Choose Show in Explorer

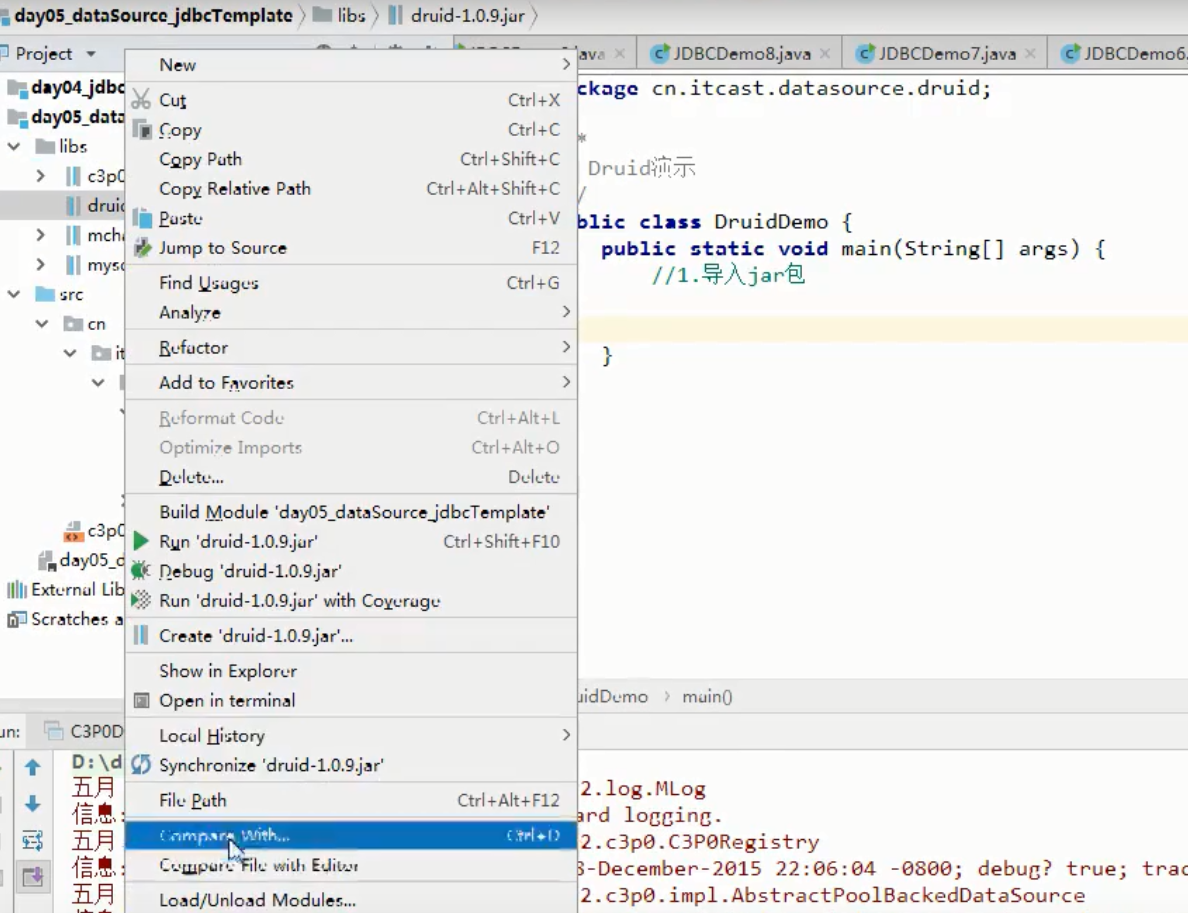[x=350, y=671]
